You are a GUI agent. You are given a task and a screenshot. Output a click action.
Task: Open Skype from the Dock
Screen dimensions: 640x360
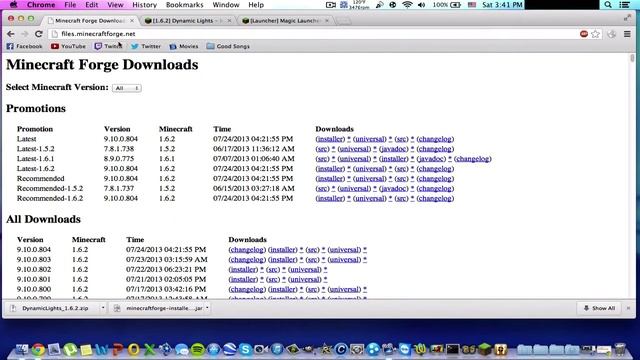click(245, 349)
